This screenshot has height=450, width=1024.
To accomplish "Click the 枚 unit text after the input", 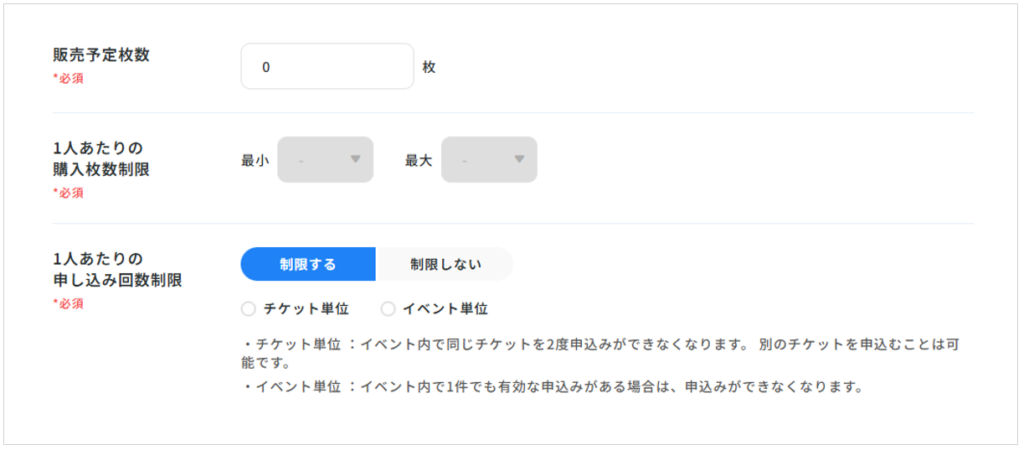I will pyautogui.click(x=429, y=68).
